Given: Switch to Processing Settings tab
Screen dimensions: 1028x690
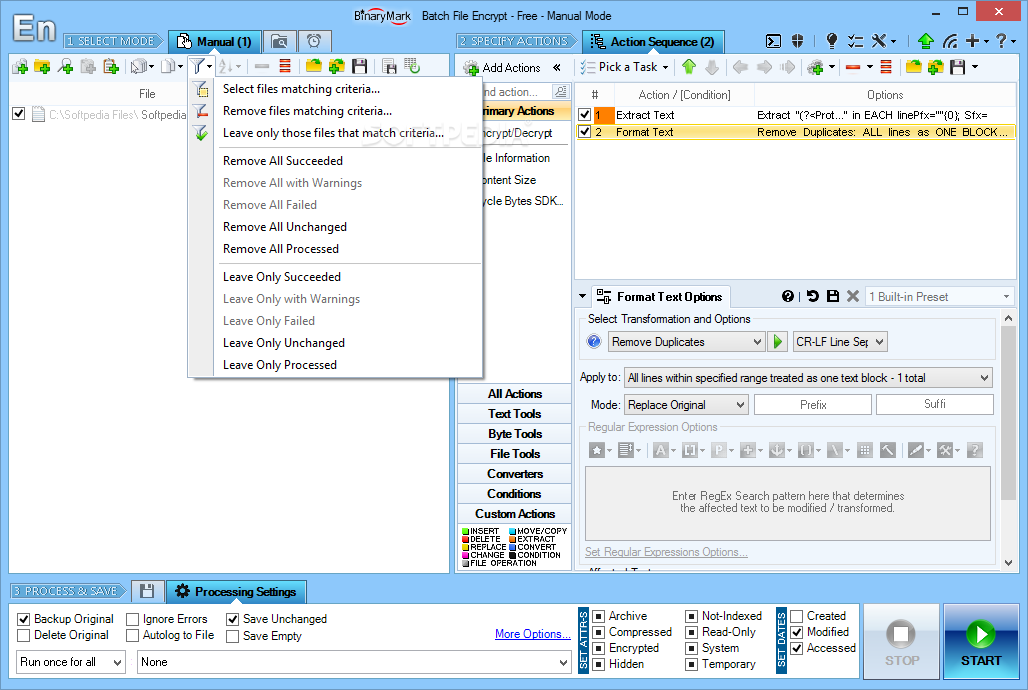Looking at the screenshot, I should [x=236, y=591].
